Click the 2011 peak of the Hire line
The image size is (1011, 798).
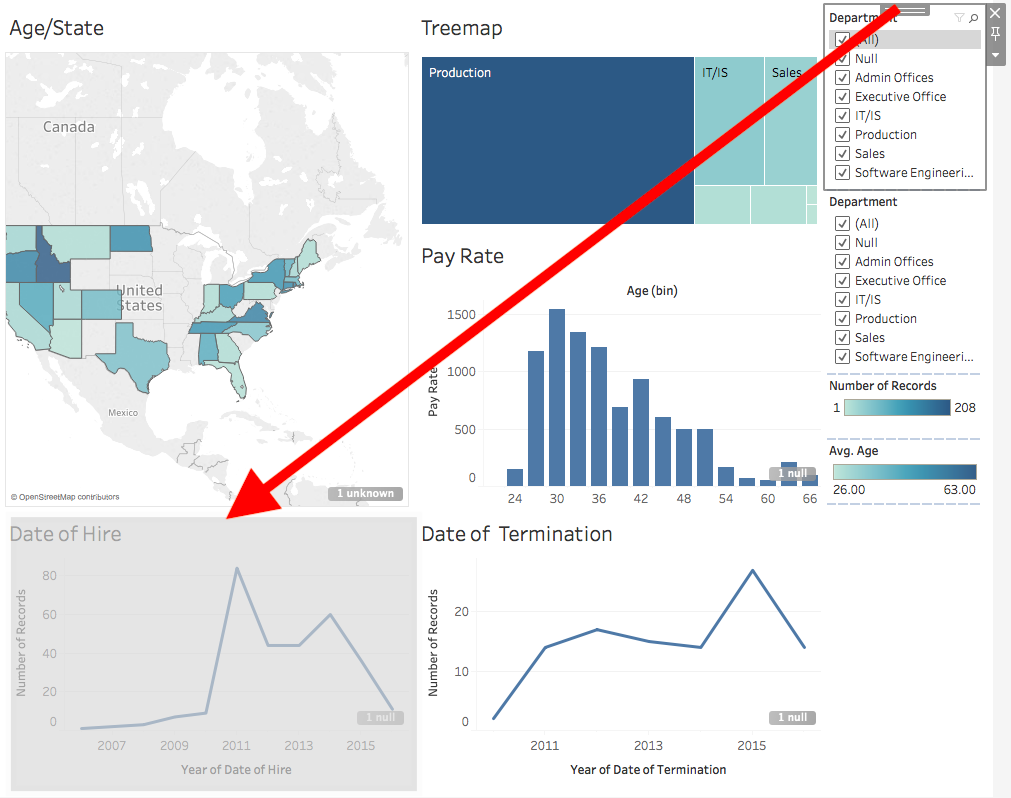coord(237,569)
